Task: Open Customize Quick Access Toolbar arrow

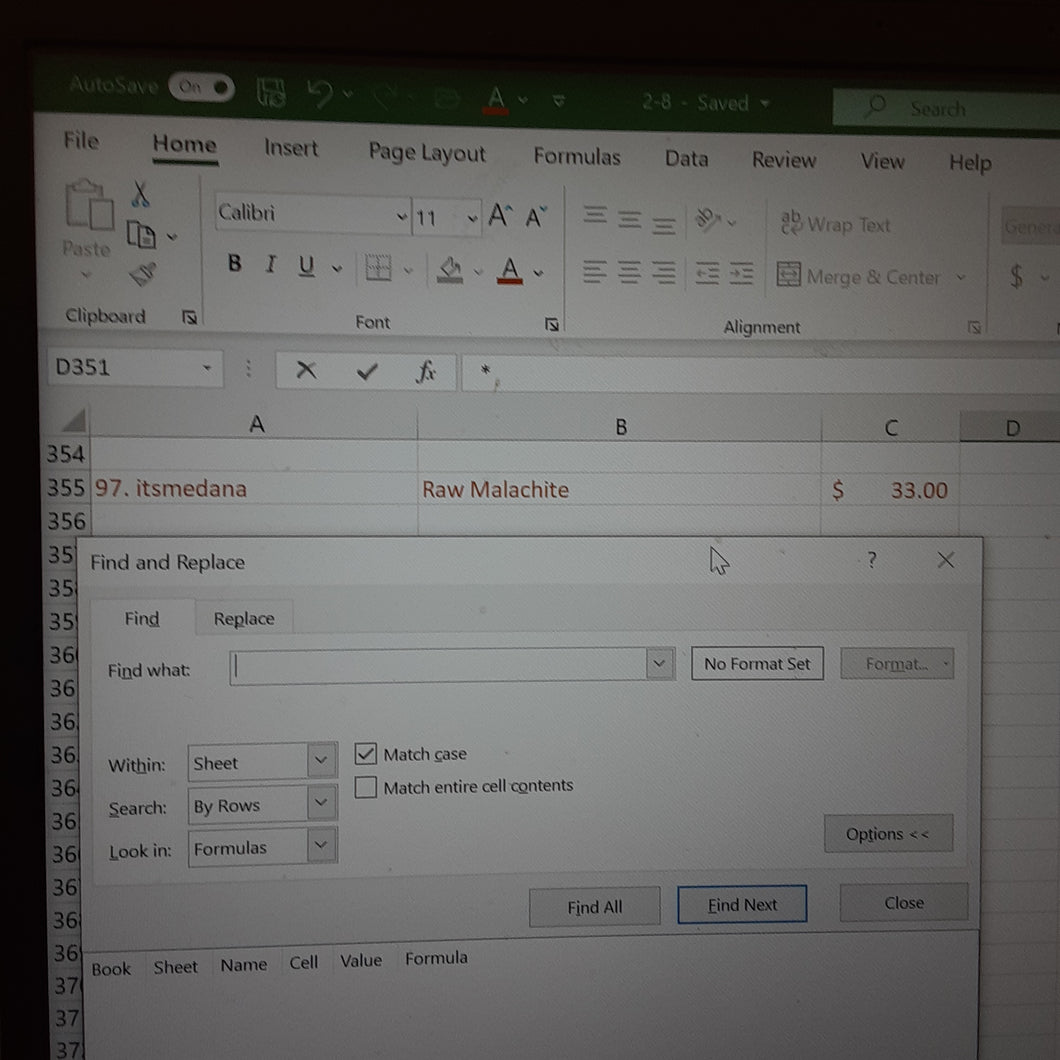Action: click(558, 101)
